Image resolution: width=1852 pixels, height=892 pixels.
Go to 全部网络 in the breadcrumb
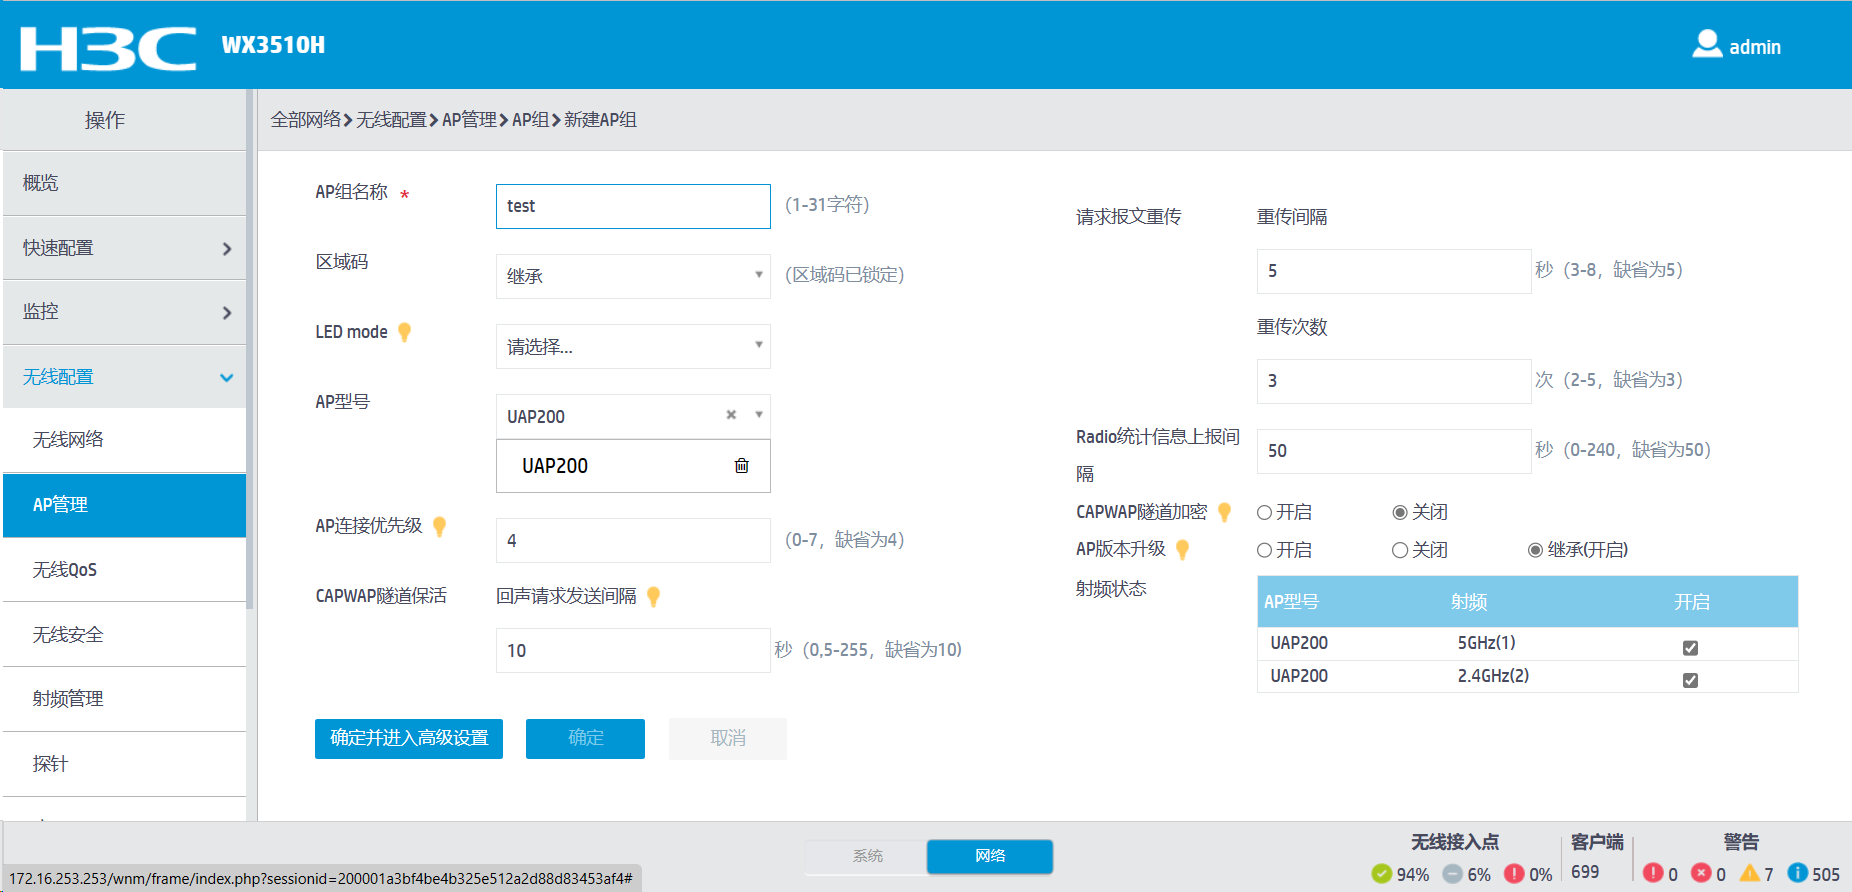point(306,120)
